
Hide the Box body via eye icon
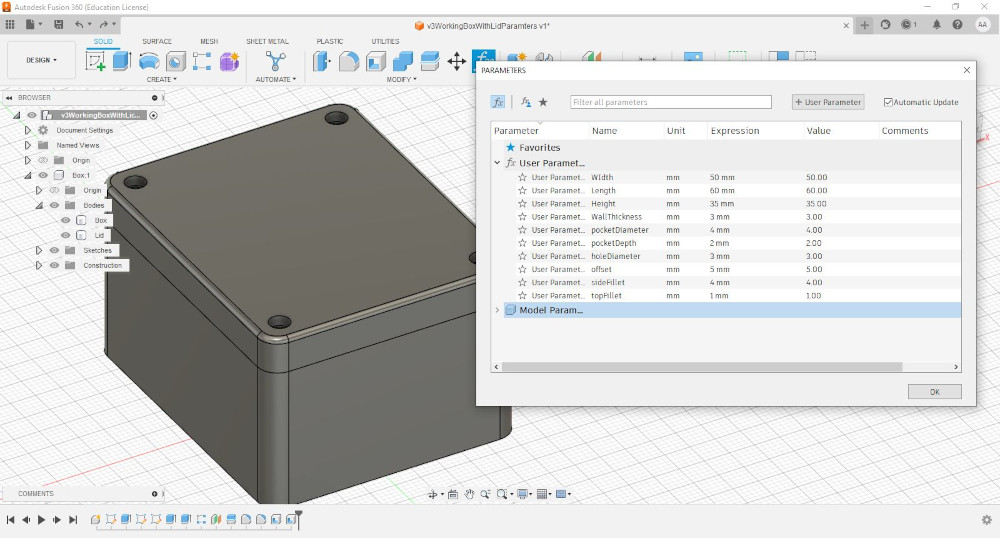[66, 220]
